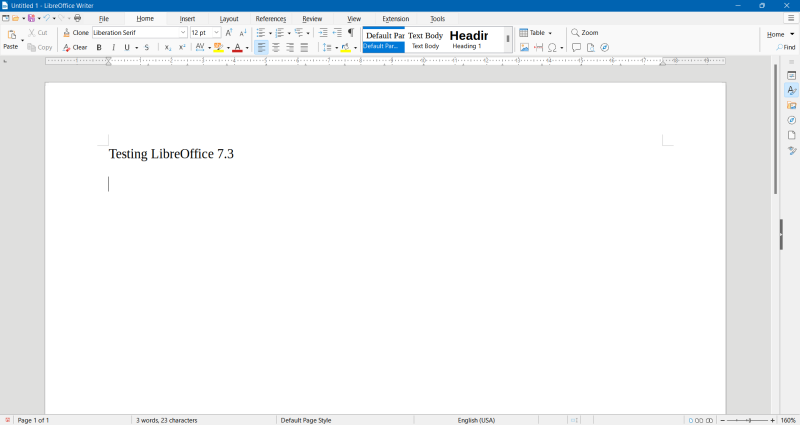Viewport: 800px width, 425px height.
Task: Toggle Italic formatting
Action: pos(113,47)
